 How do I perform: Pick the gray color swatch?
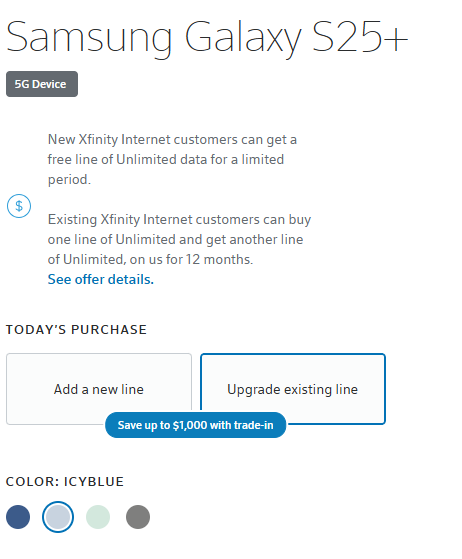(x=138, y=517)
